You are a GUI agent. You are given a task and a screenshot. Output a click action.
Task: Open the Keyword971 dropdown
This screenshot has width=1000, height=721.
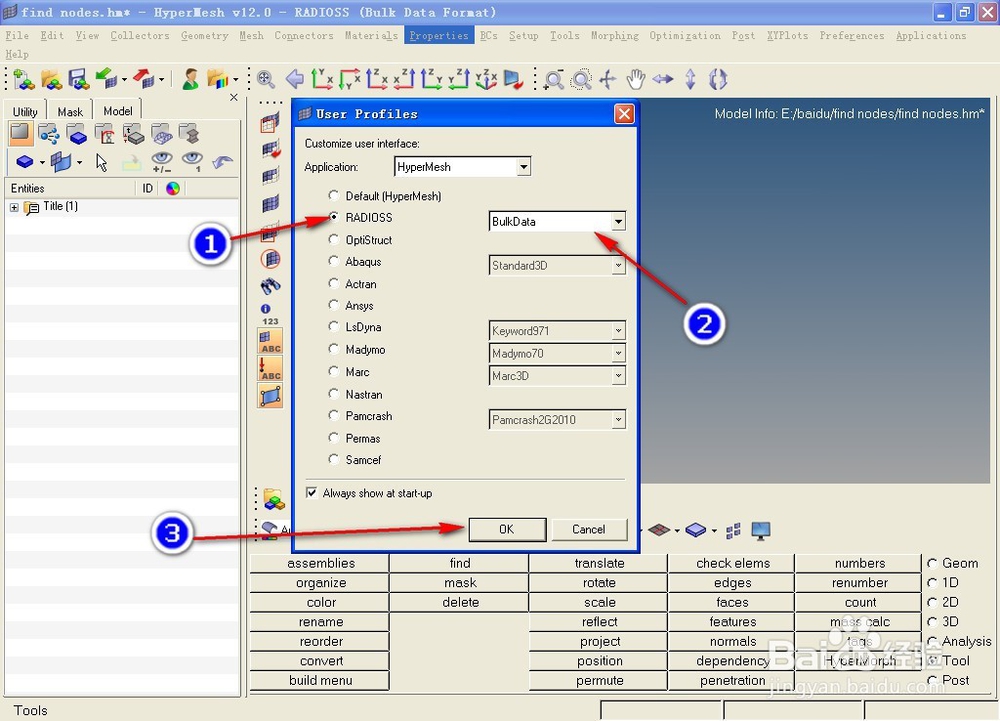618,331
